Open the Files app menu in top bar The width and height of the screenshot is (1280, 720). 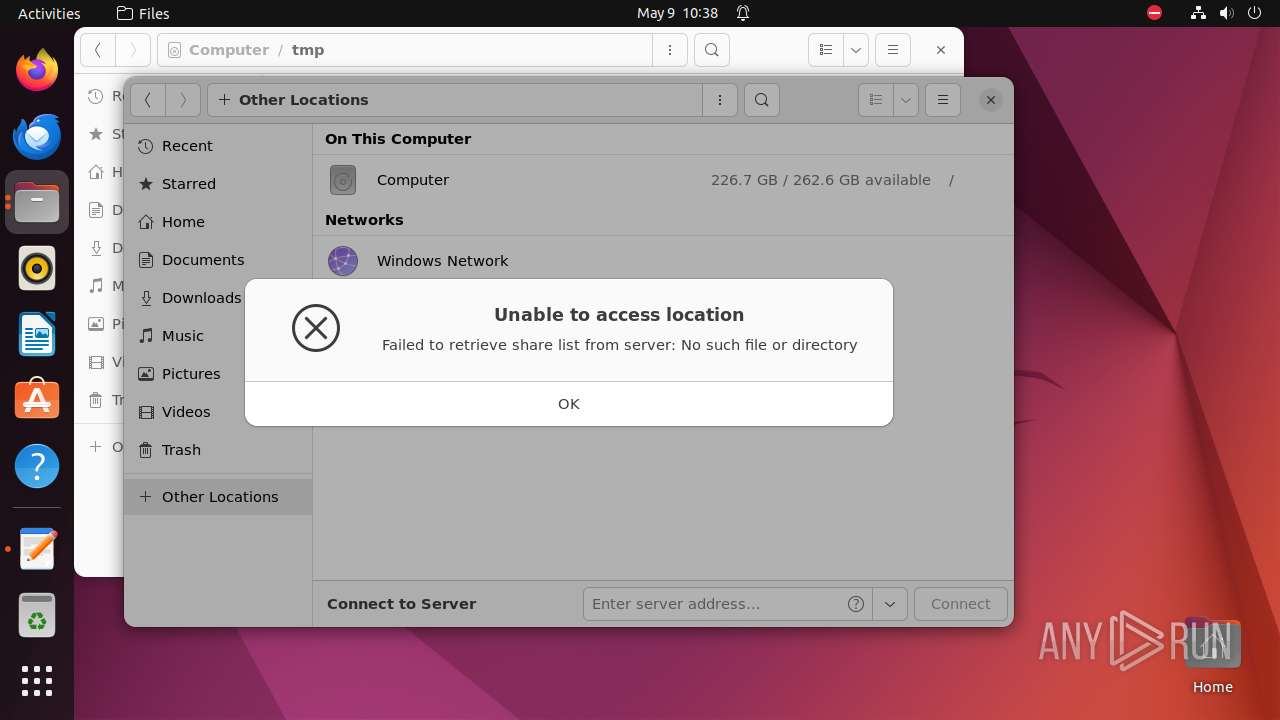[x=143, y=13]
